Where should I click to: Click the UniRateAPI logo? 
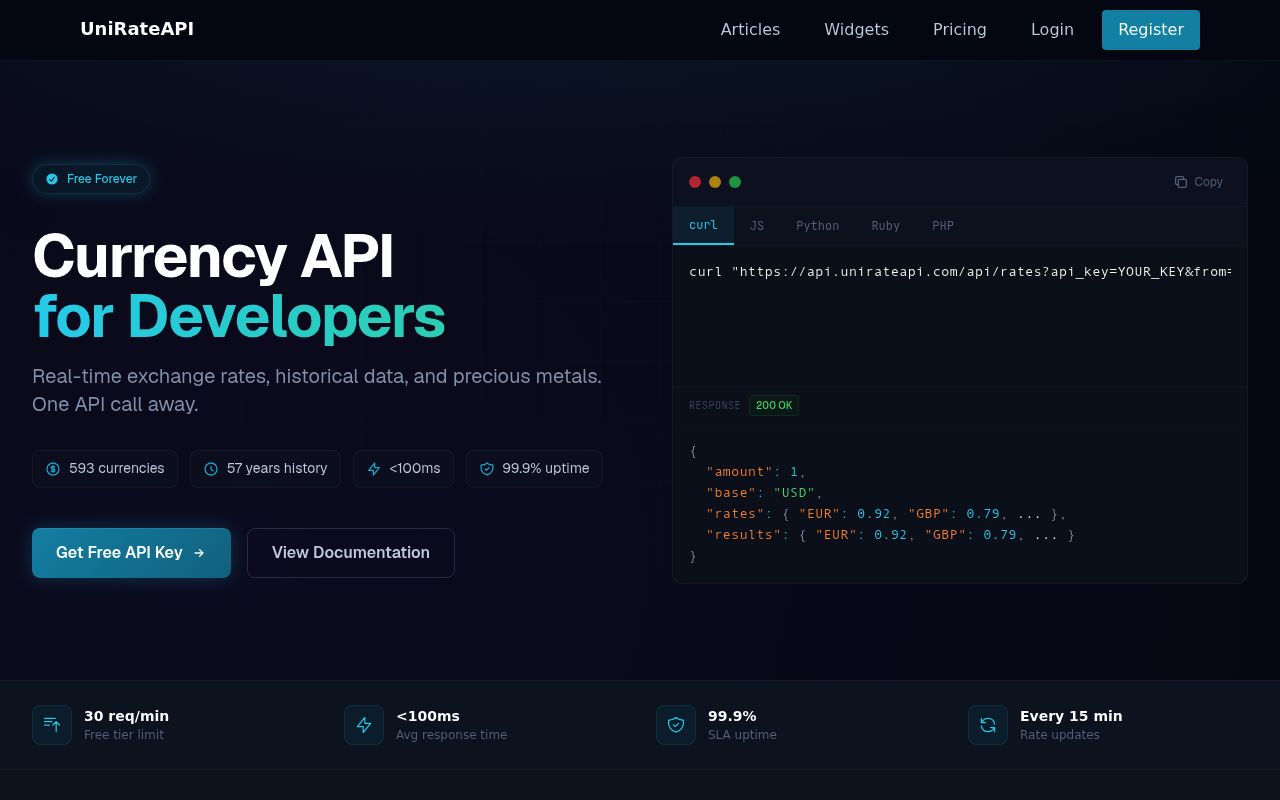tap(137, 29)
